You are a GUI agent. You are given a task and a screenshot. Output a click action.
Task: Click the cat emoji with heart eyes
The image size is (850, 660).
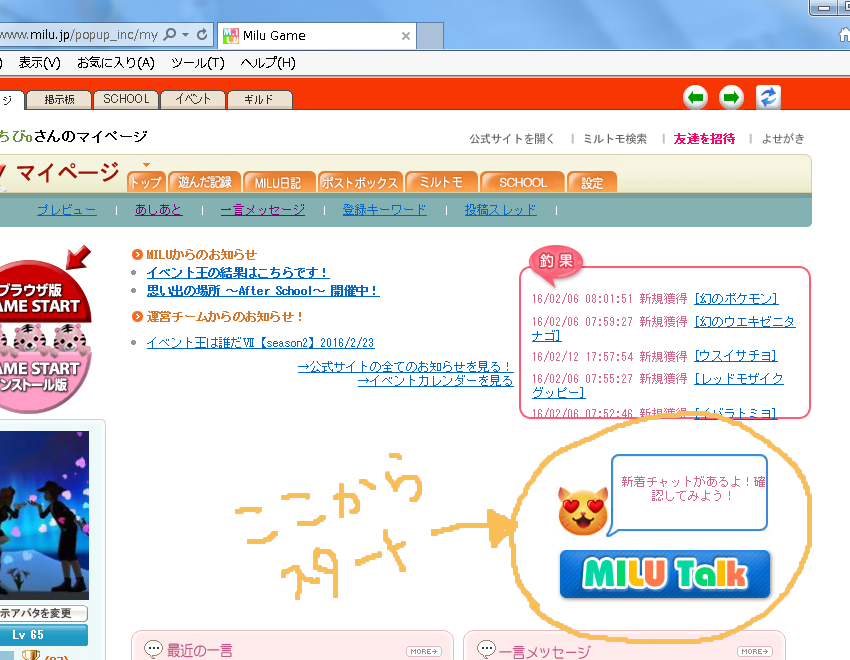tap(583, 512)
